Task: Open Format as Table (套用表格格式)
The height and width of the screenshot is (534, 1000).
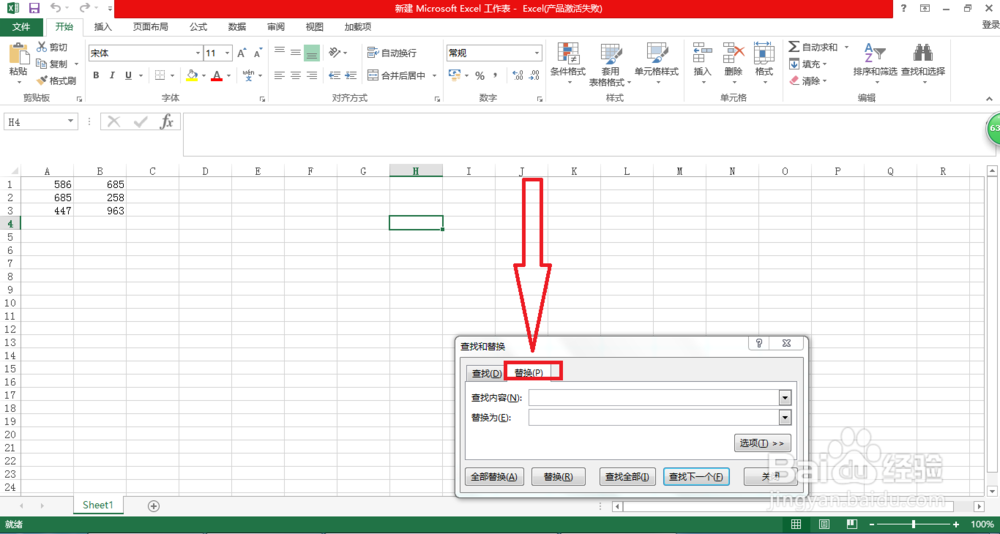Action: click(x=610, y=65)
